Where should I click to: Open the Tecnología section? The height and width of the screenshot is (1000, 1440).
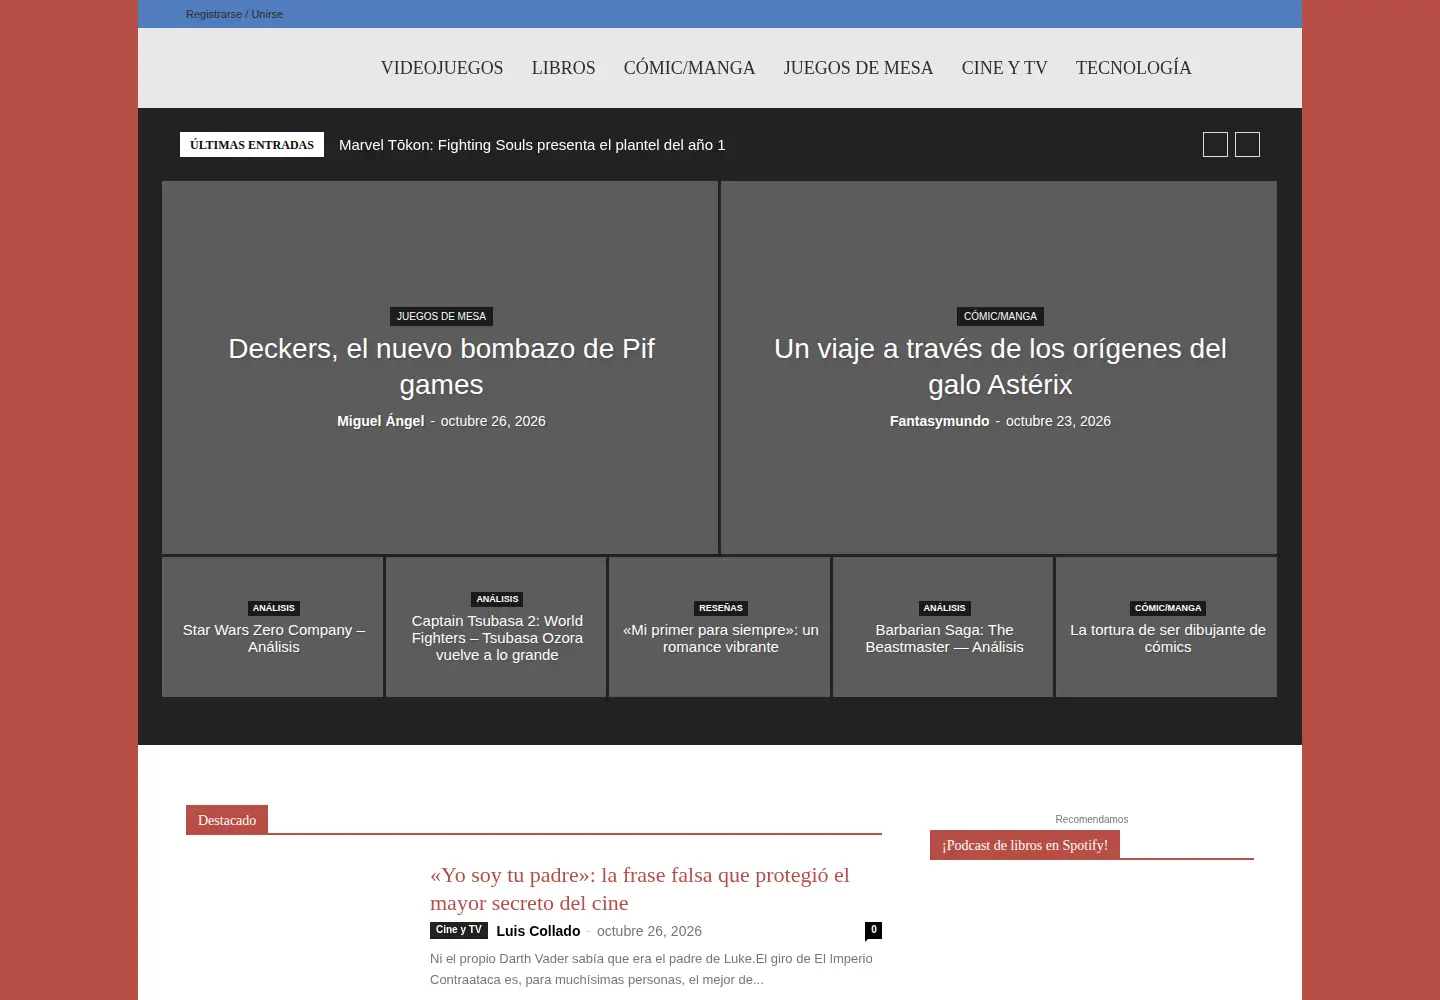pos(1134,68)
